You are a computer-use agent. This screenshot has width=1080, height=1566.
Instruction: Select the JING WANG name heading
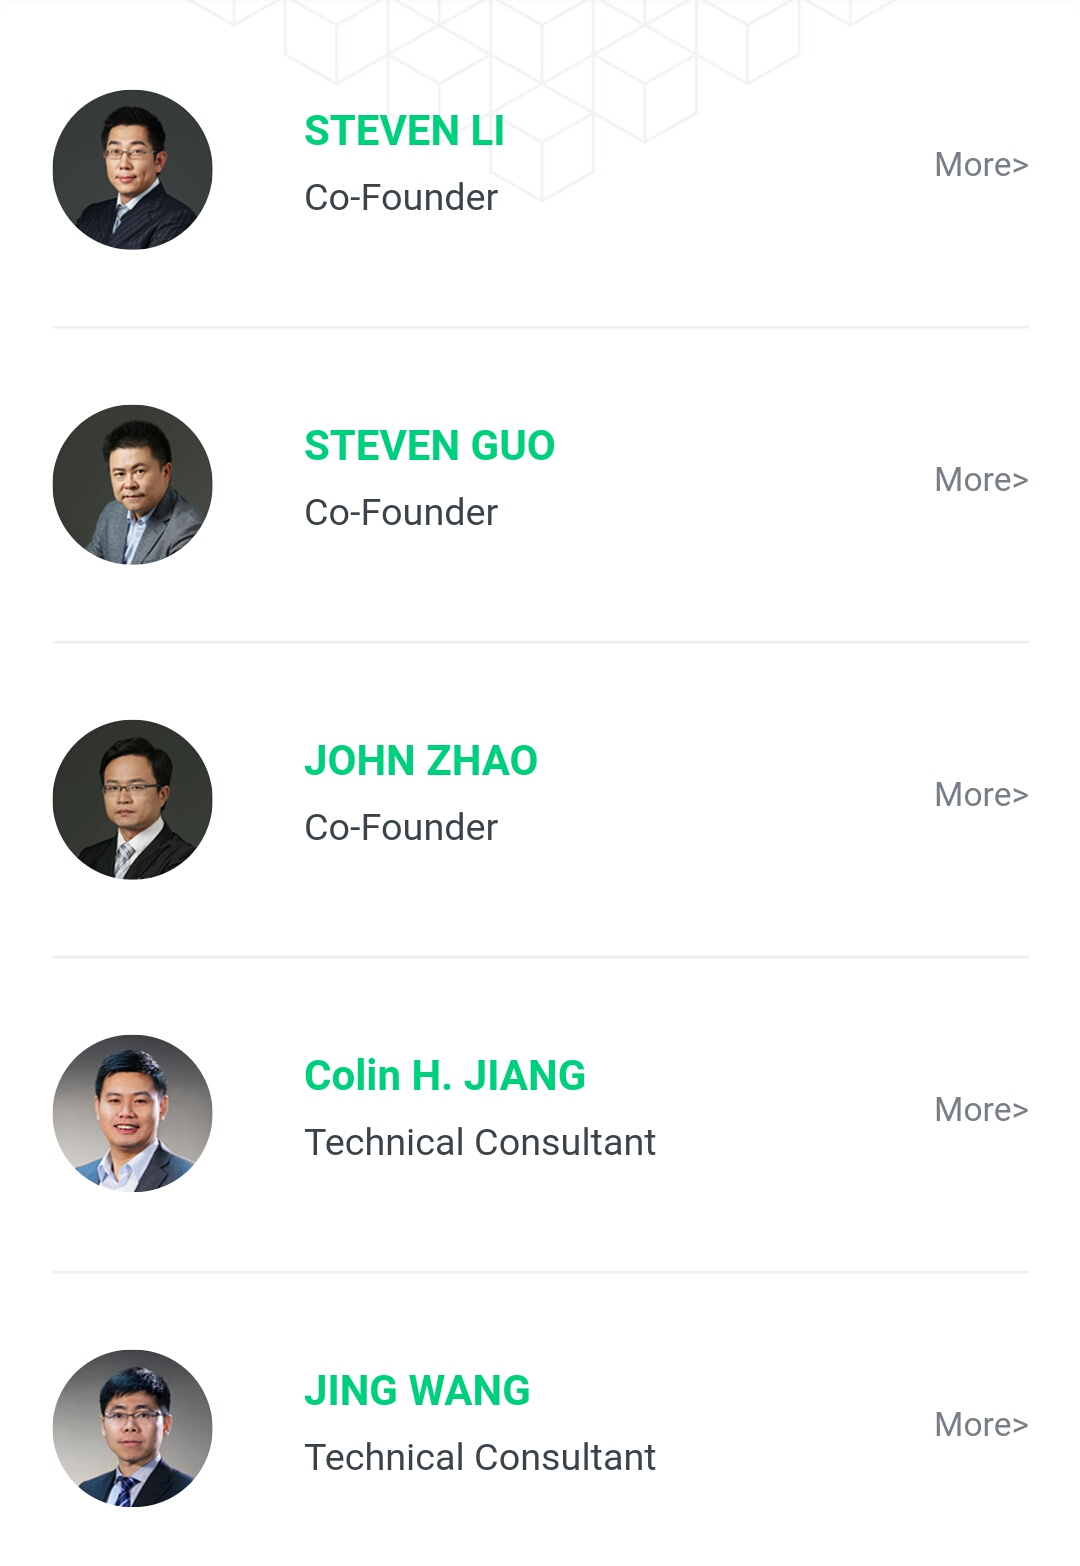tap(417, 1391)
